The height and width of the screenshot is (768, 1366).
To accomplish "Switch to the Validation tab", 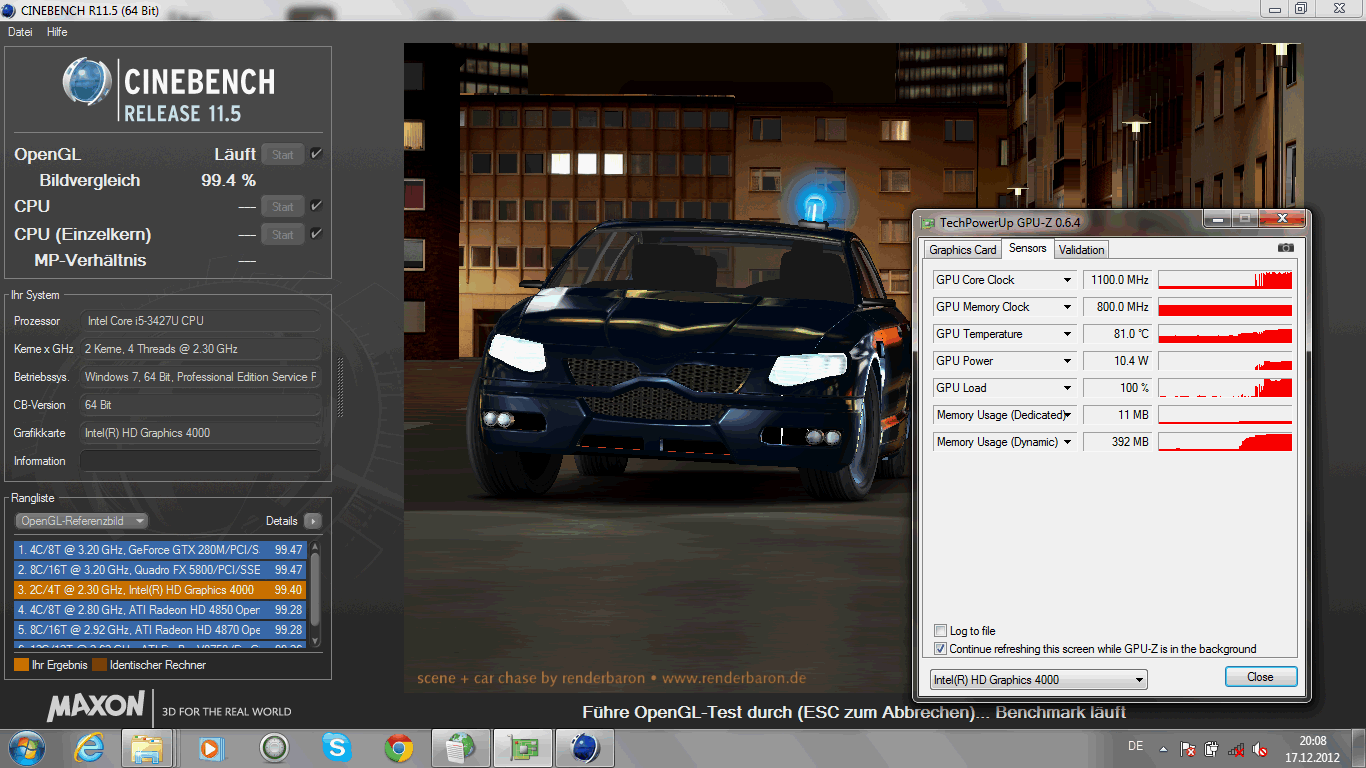I will (x=1082, y=250).
